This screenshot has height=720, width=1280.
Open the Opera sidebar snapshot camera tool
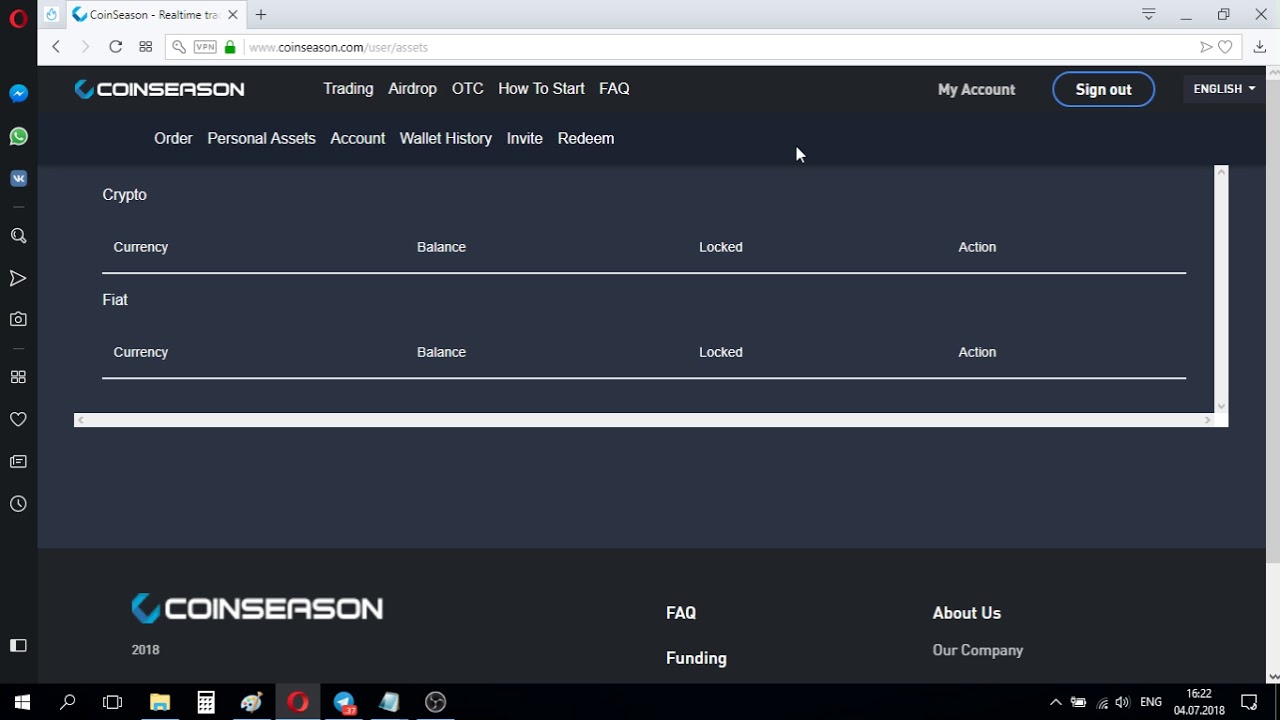point(18,320)
